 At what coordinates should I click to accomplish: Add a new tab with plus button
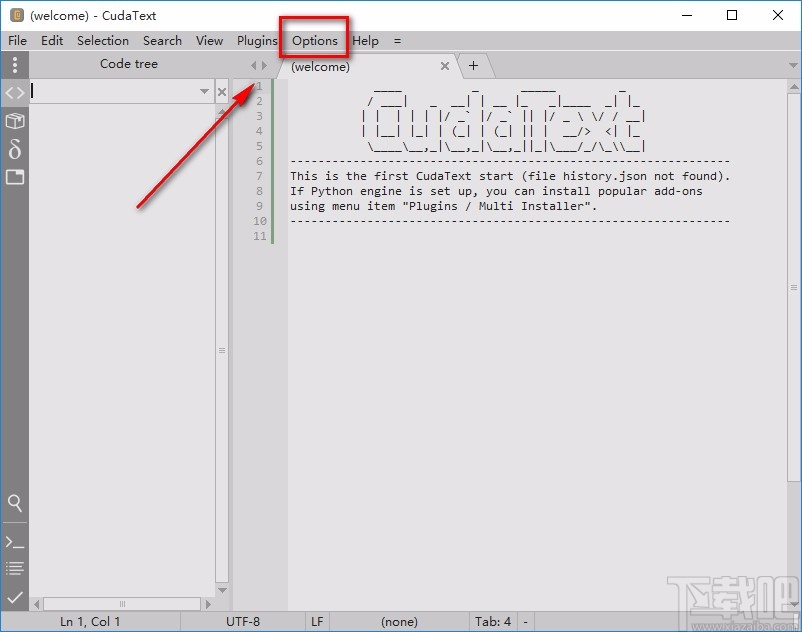click(x=473, y=65)
